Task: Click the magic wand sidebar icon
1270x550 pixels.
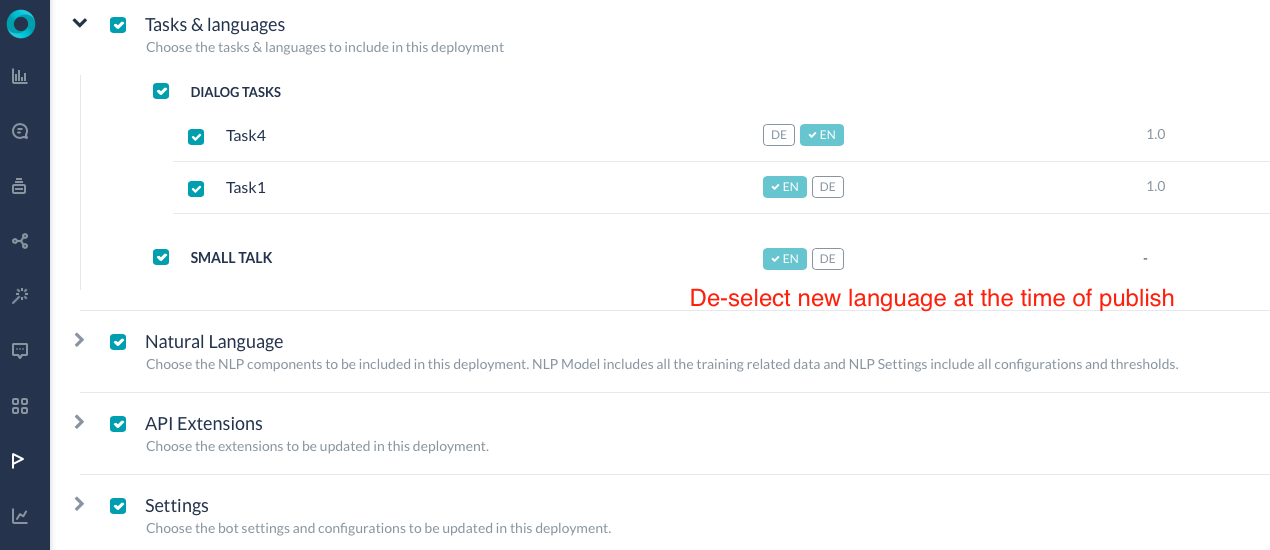Action: click(20, 295)
